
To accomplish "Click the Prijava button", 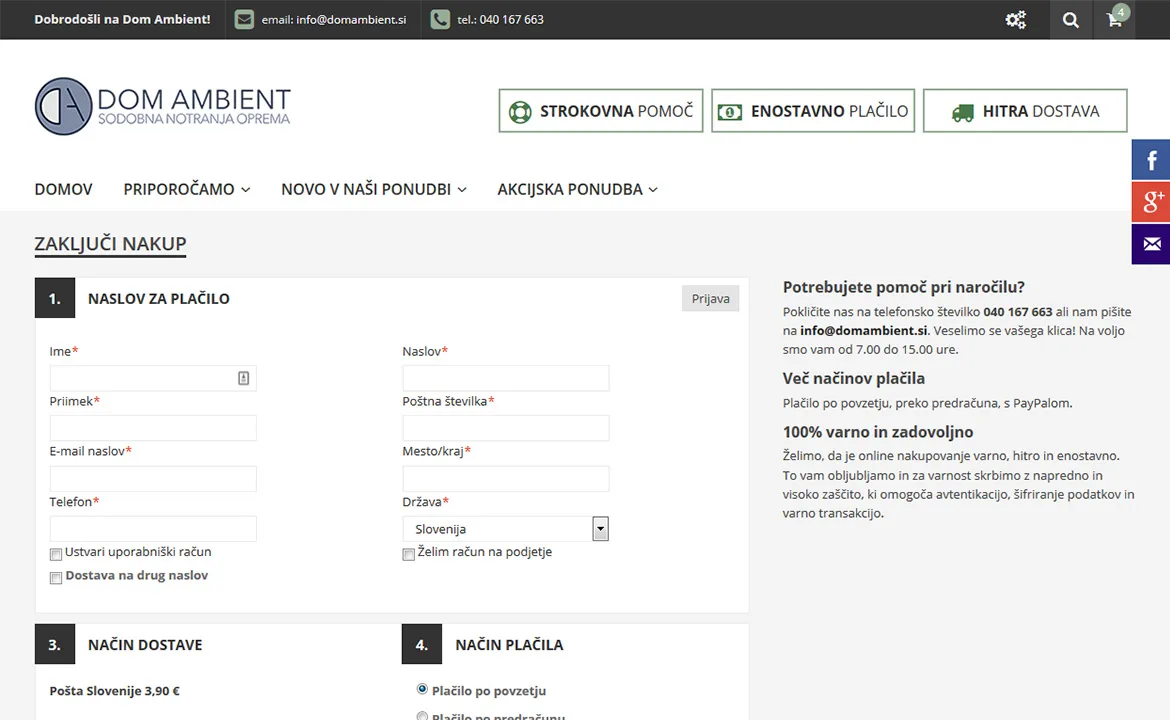I will (x=710, y=298).
